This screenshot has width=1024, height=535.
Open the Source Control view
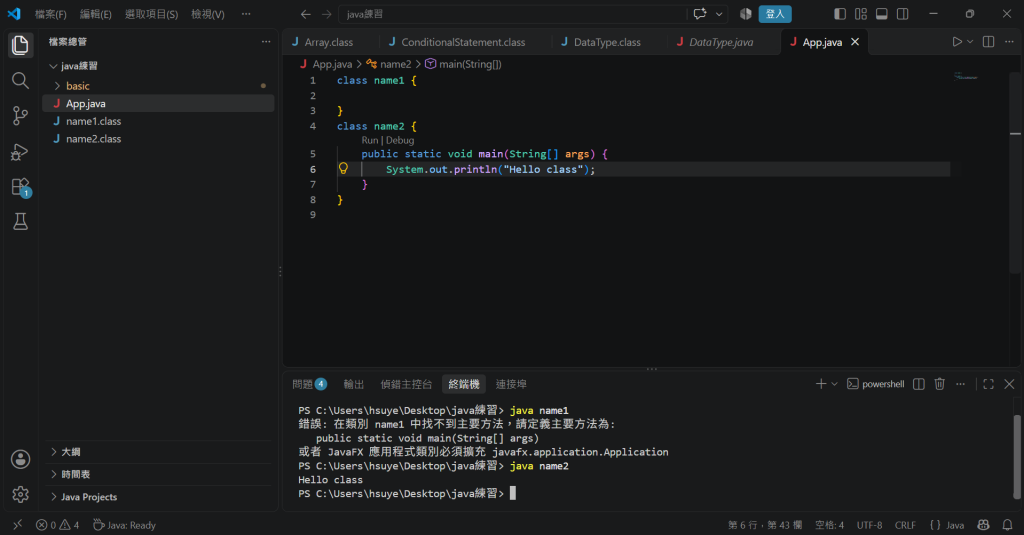point(20,116)
